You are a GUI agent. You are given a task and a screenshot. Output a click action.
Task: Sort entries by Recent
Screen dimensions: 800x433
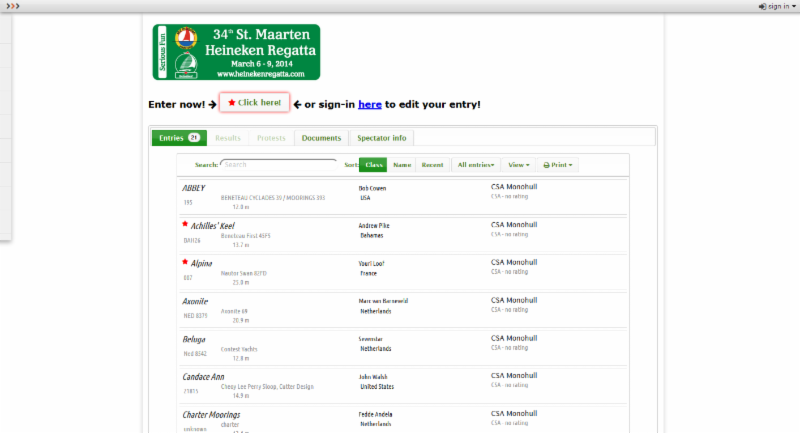pos(432,164)
